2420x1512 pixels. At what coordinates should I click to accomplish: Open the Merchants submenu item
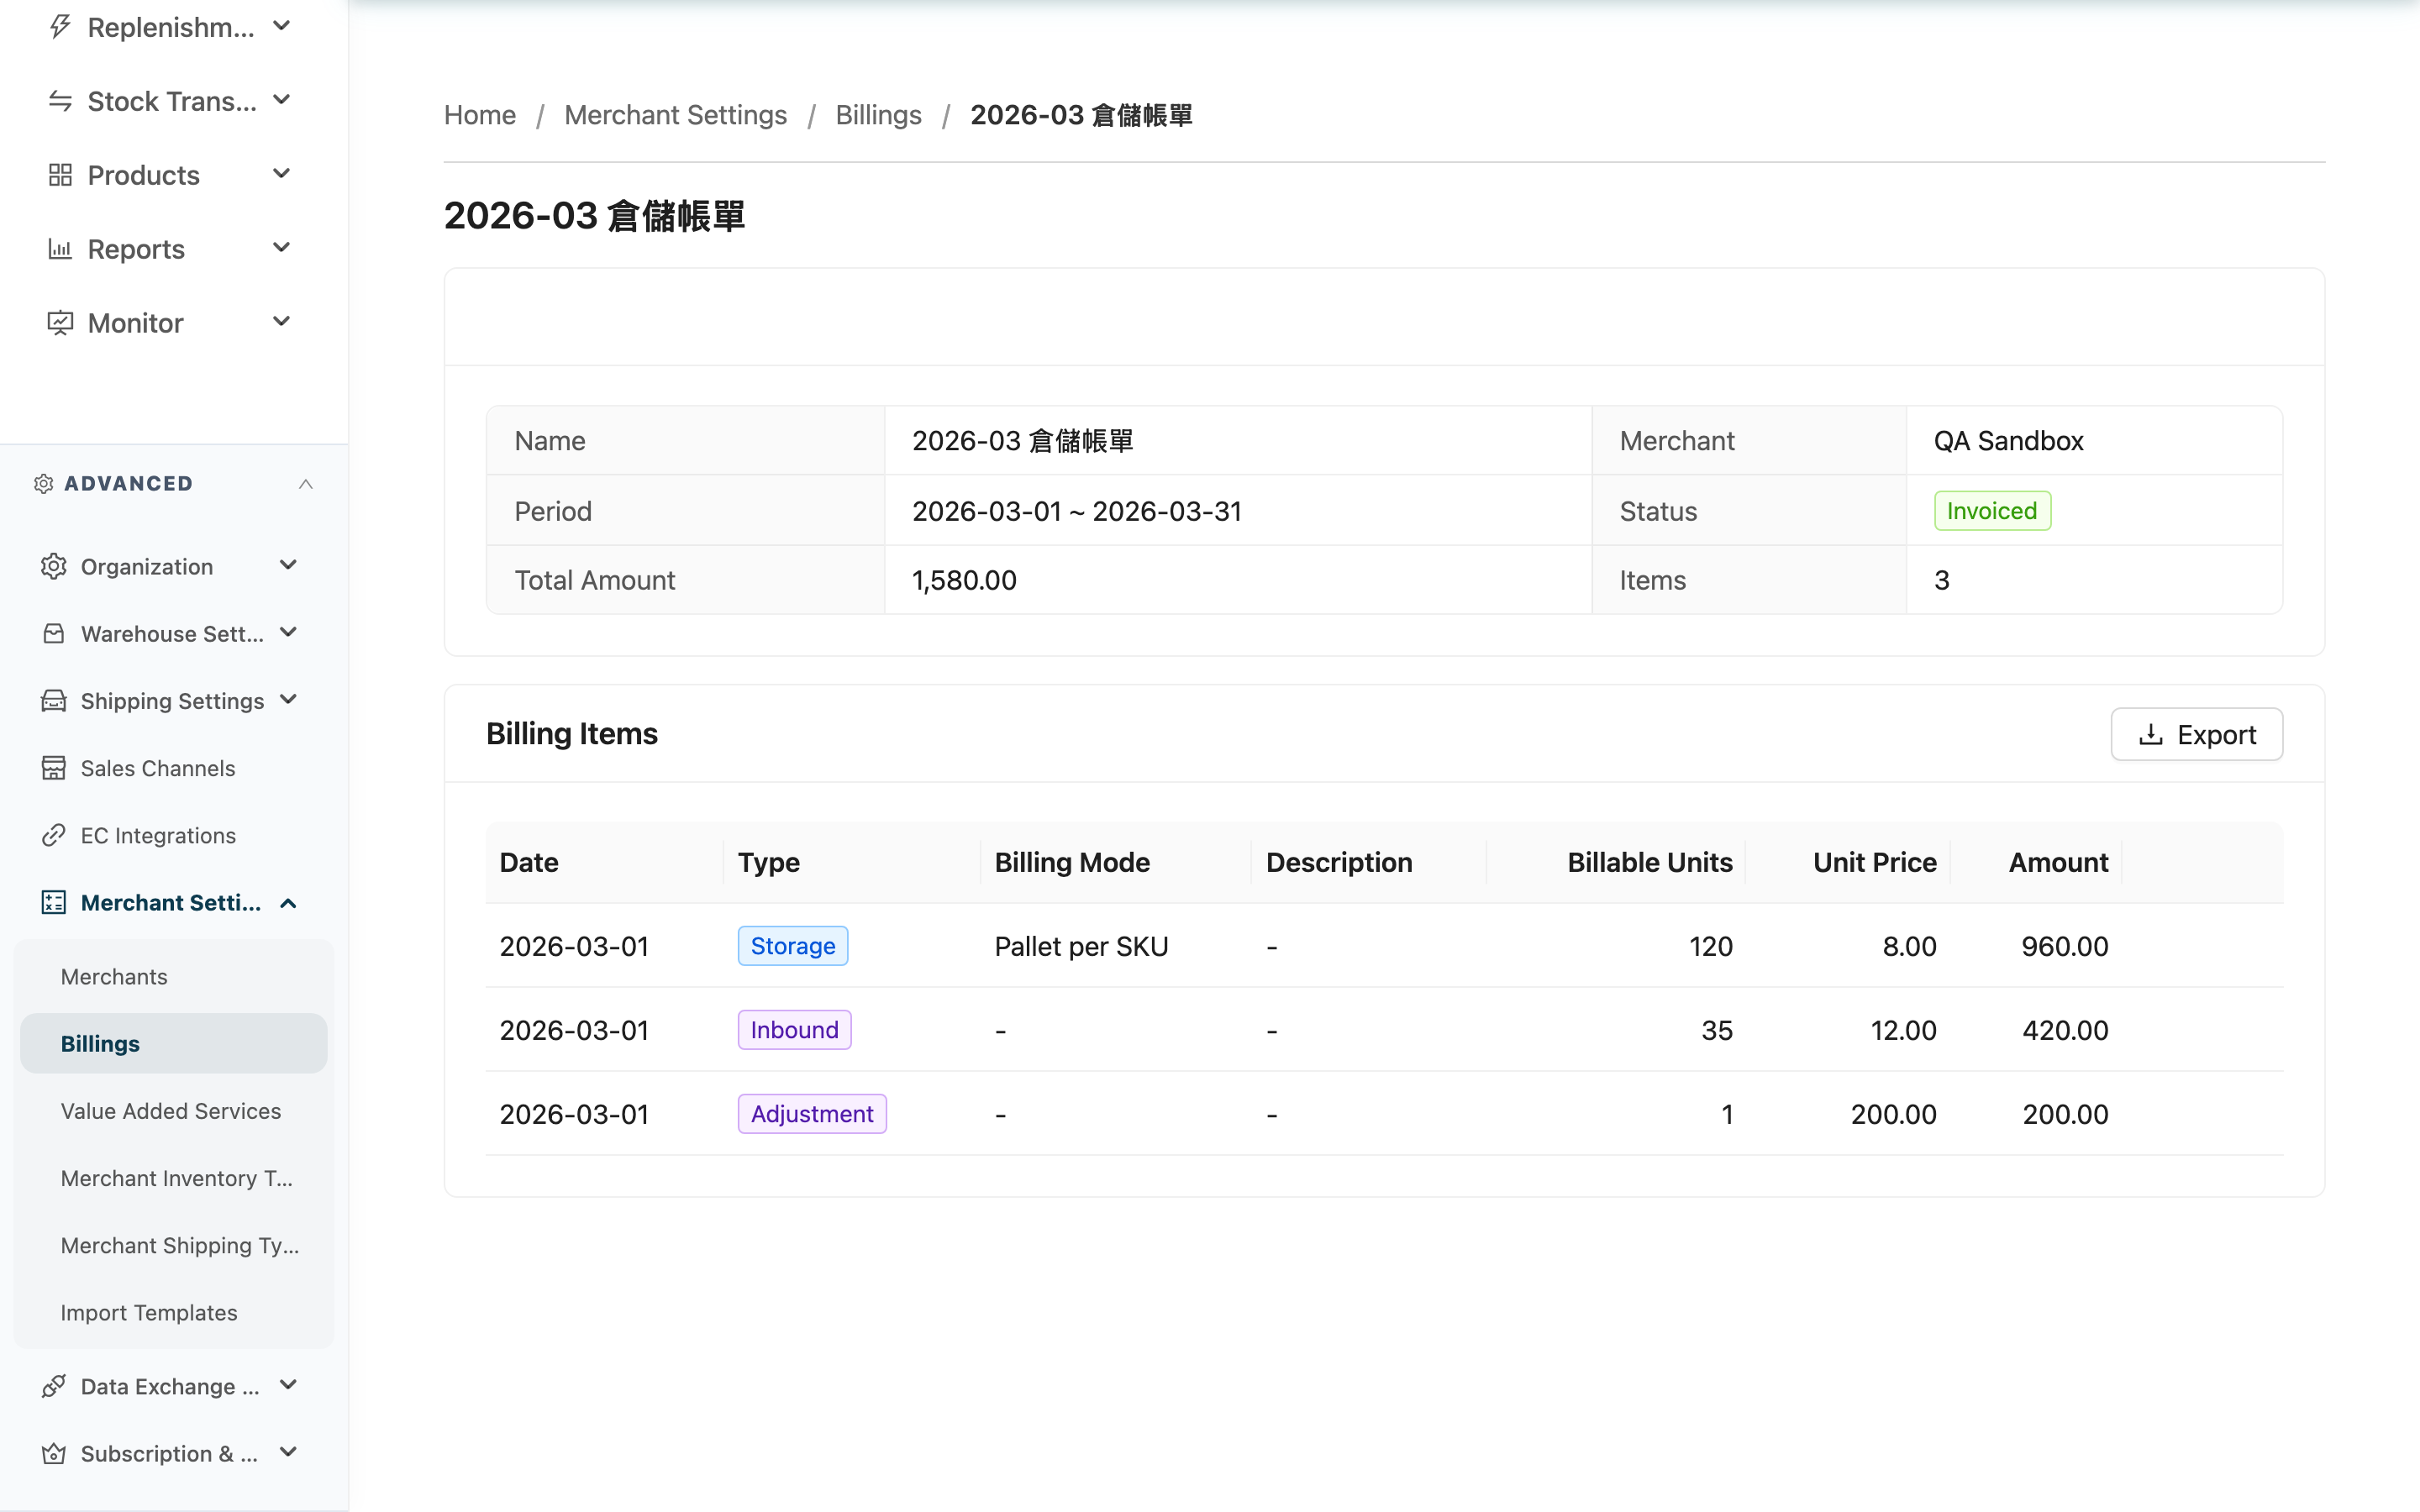174,977
